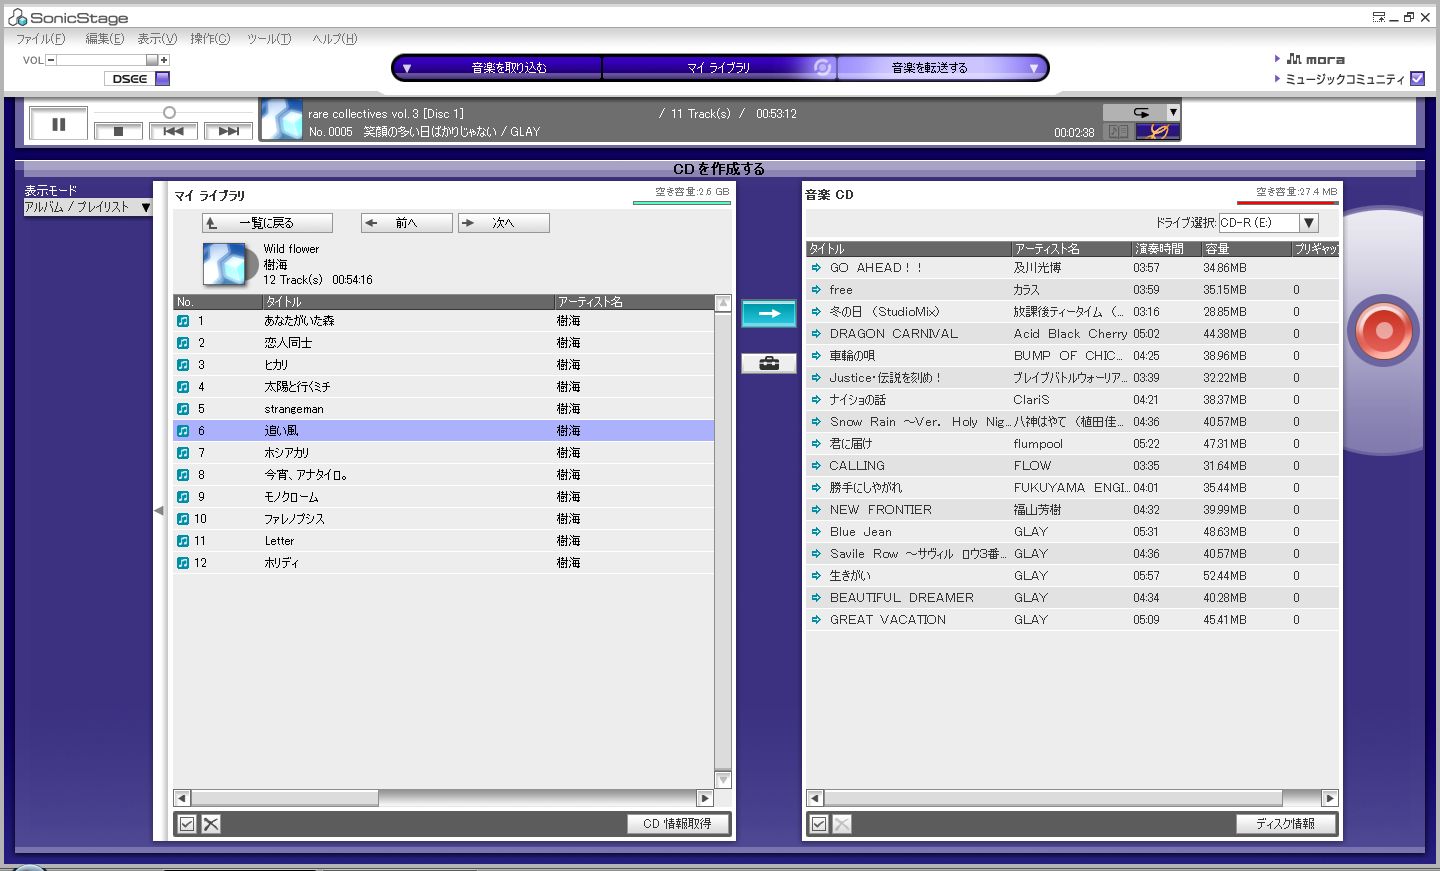Click the music note icon for Letter

(183, 541)
